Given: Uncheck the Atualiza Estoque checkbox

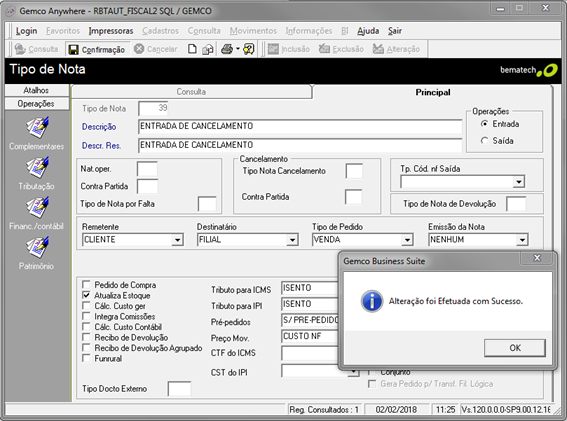Looking at the screenshot, I should click(x=86, y=295).
